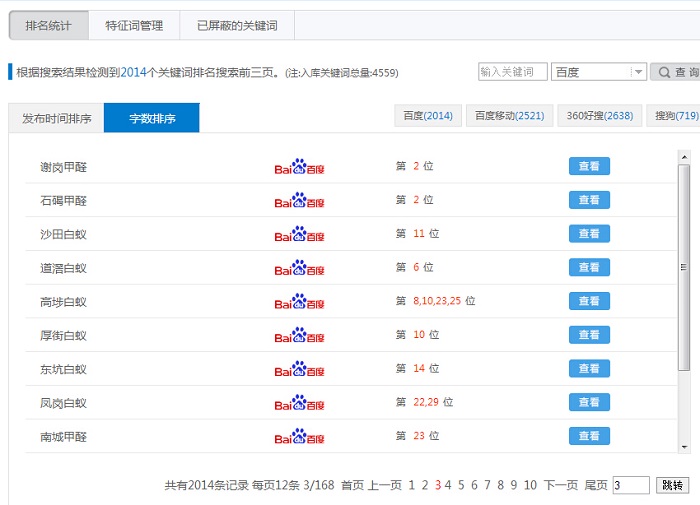The image size is (700, 505).
Task: Click the page number input box
Action: 631,485
